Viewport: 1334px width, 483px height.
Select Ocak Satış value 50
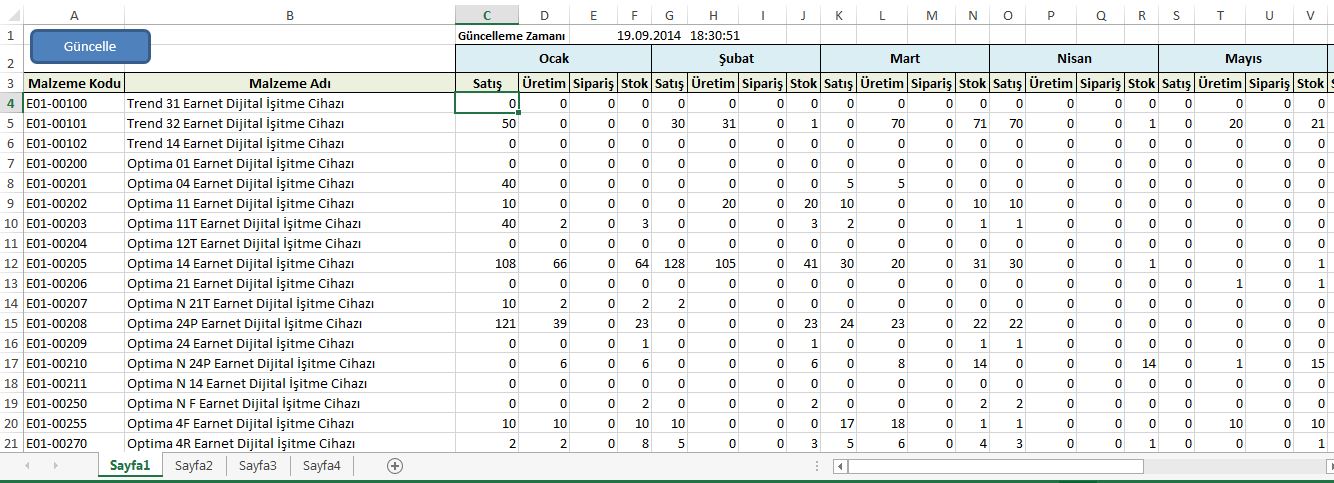[x=487, y=123]
